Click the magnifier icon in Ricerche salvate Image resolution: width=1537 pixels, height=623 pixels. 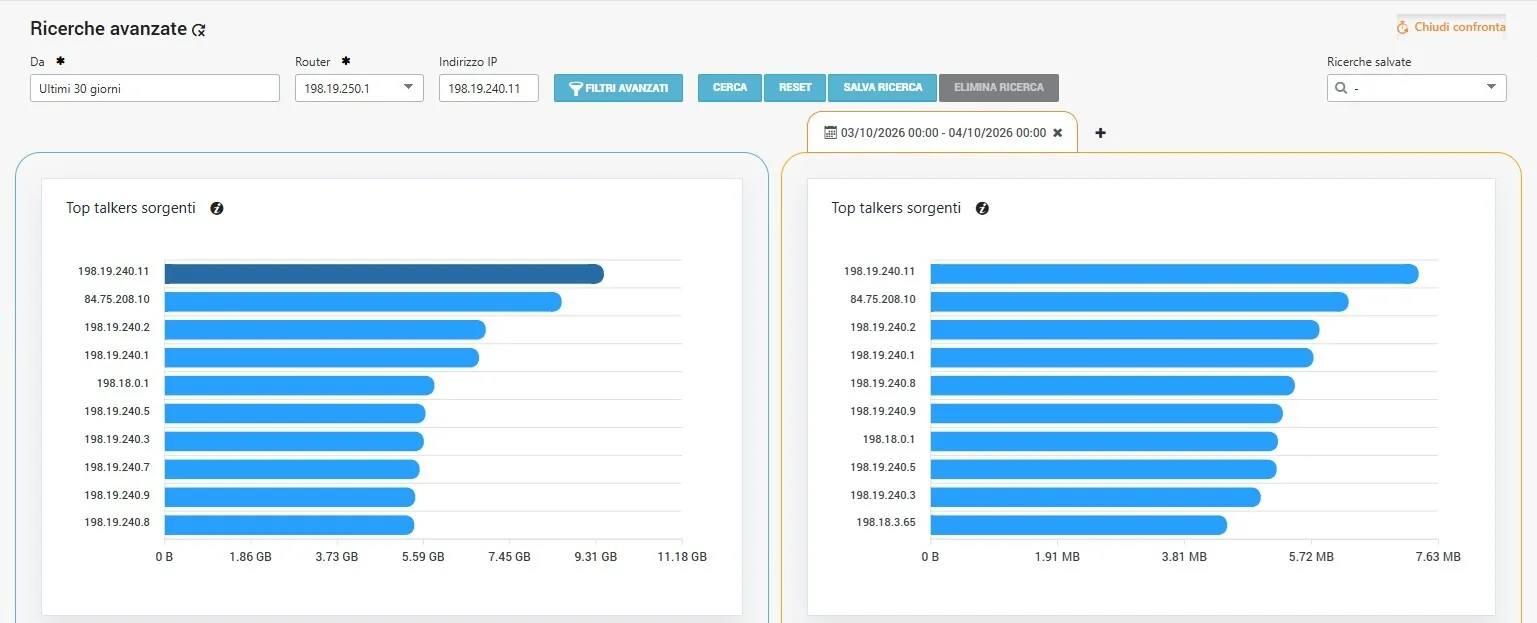point(1340,88)
